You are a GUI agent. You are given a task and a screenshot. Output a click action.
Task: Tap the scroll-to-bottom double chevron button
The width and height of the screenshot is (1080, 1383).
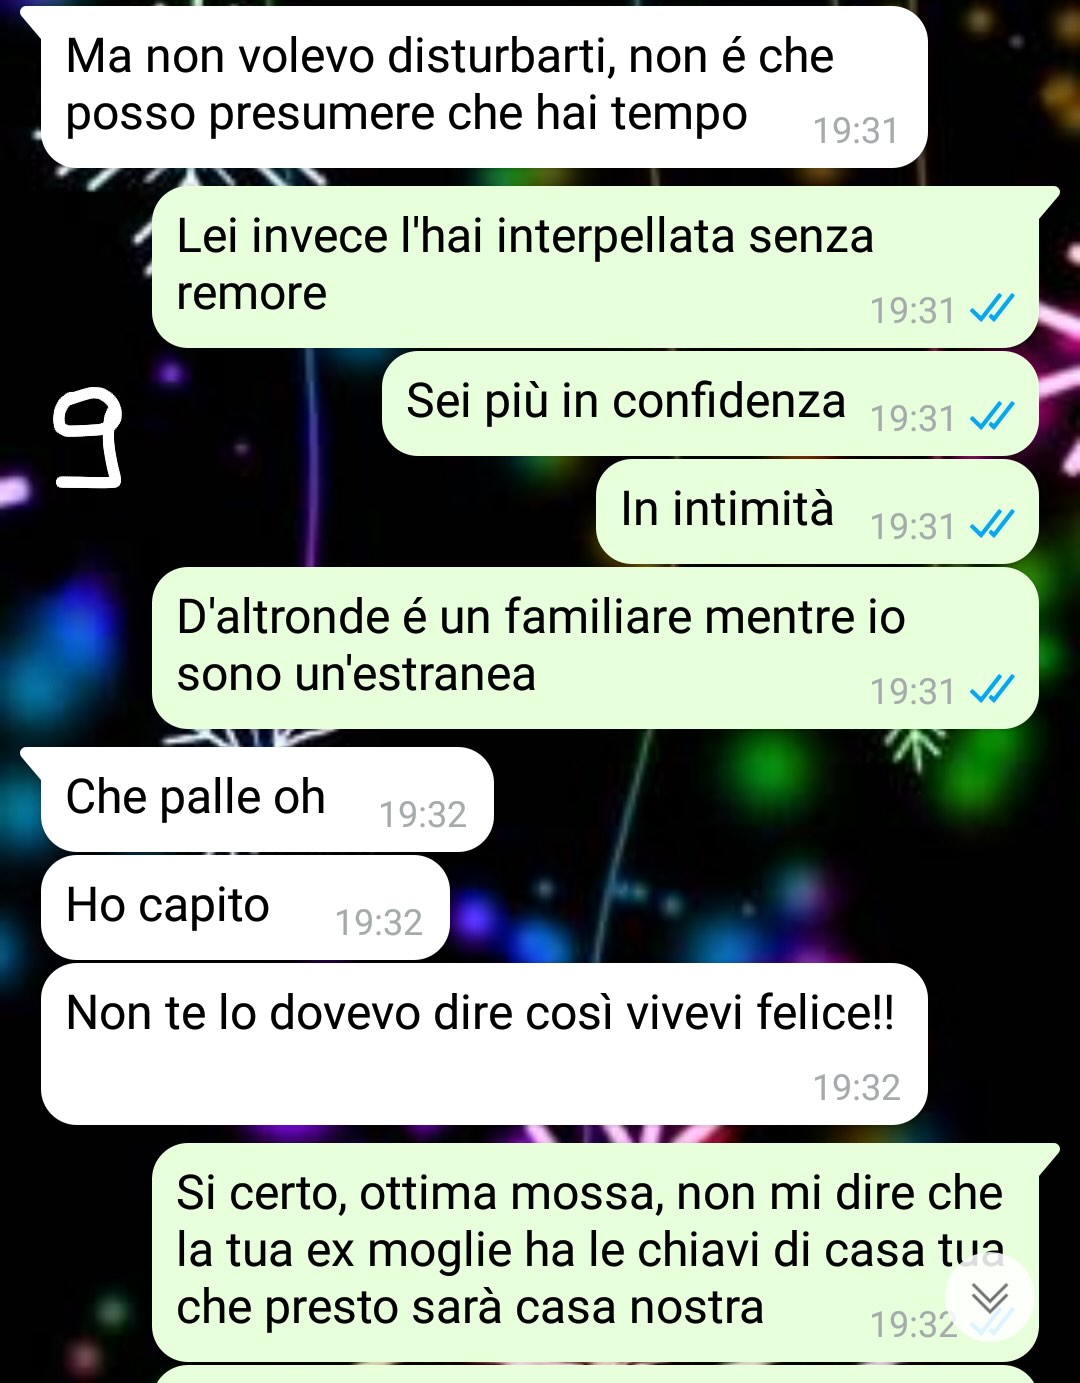990,1297
